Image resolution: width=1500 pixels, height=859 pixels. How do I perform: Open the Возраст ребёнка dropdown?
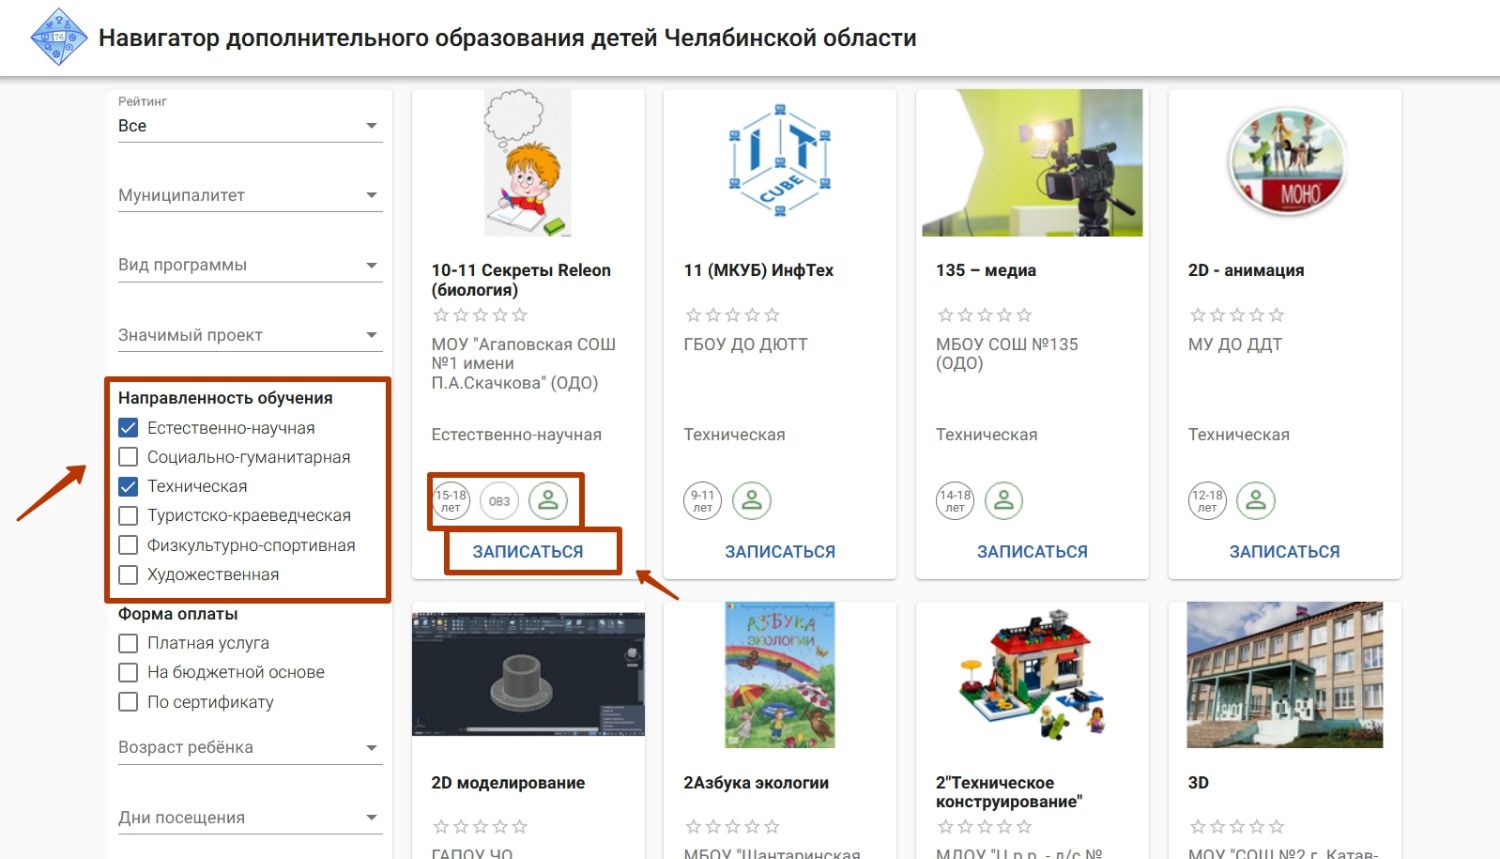pos(249,747)
